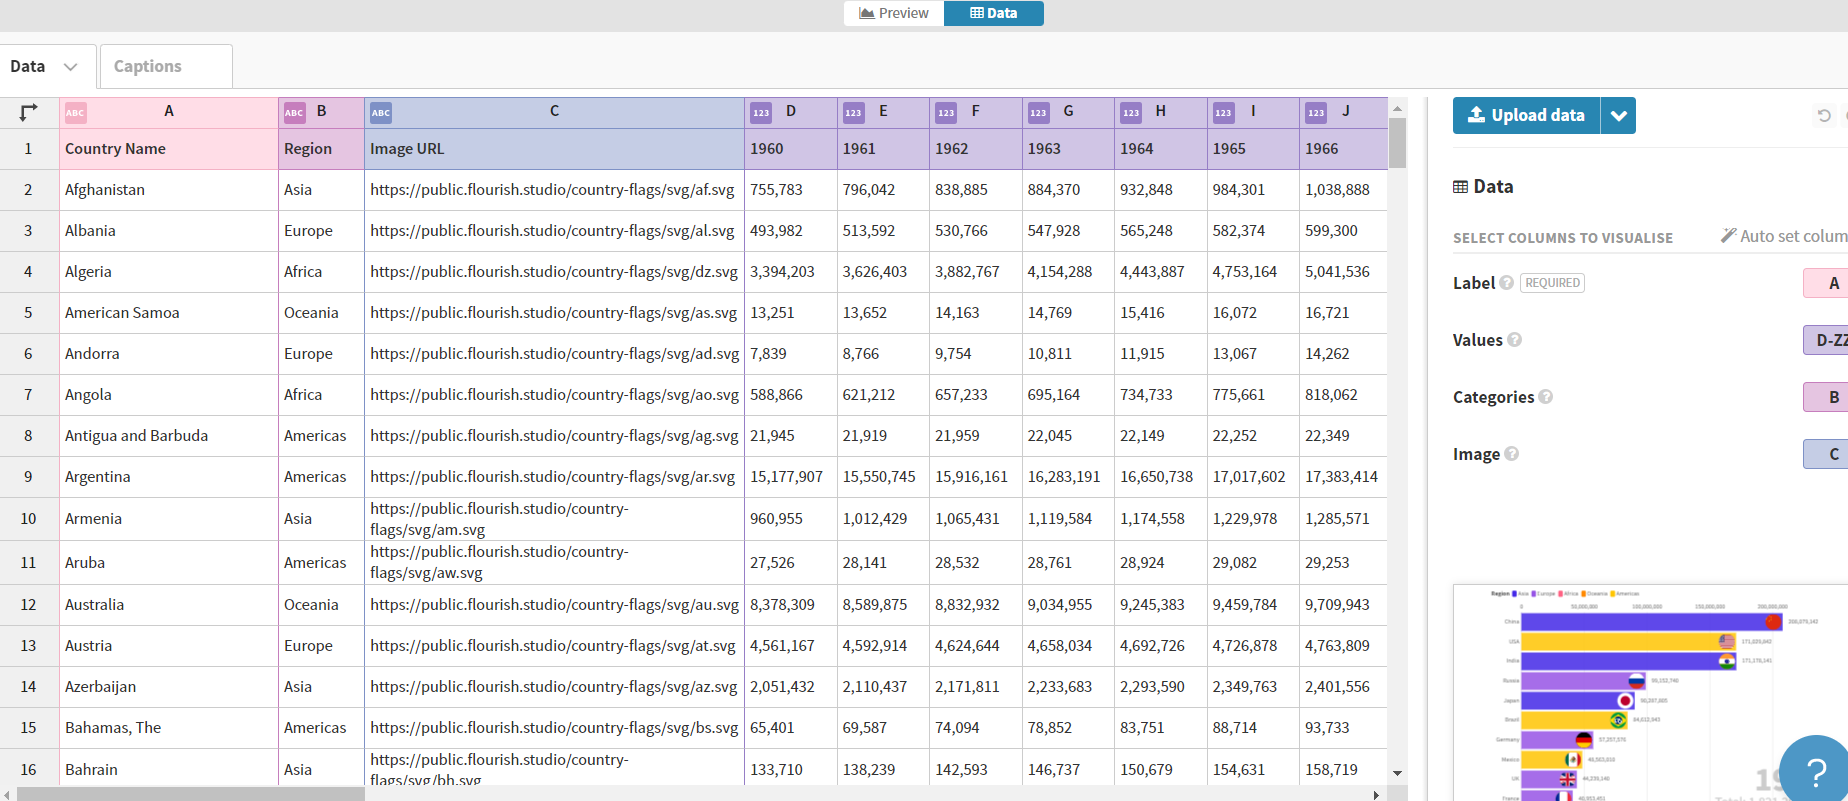Click the 15,177,907 cell
The height and width of the screenshot is (801, 1848).
coord(790,477)
